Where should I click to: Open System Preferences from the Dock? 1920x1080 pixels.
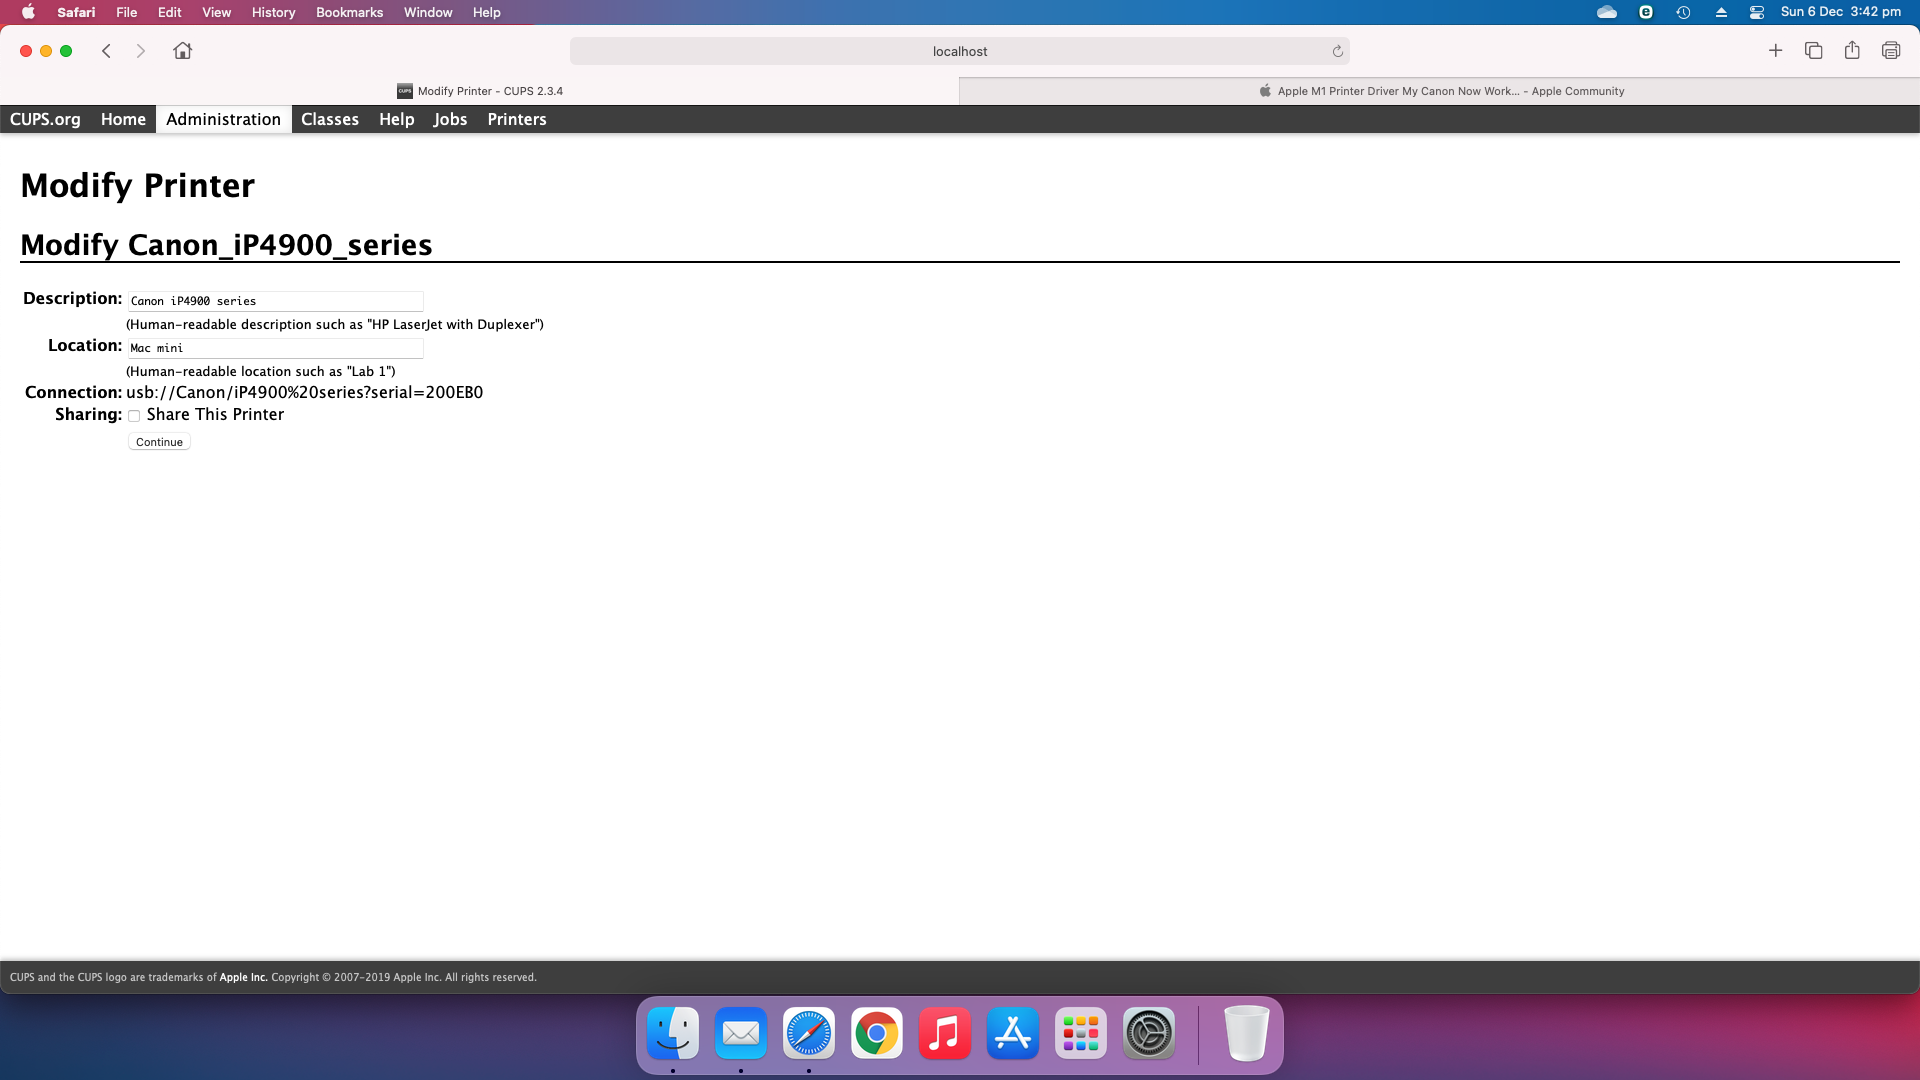1148,1033
